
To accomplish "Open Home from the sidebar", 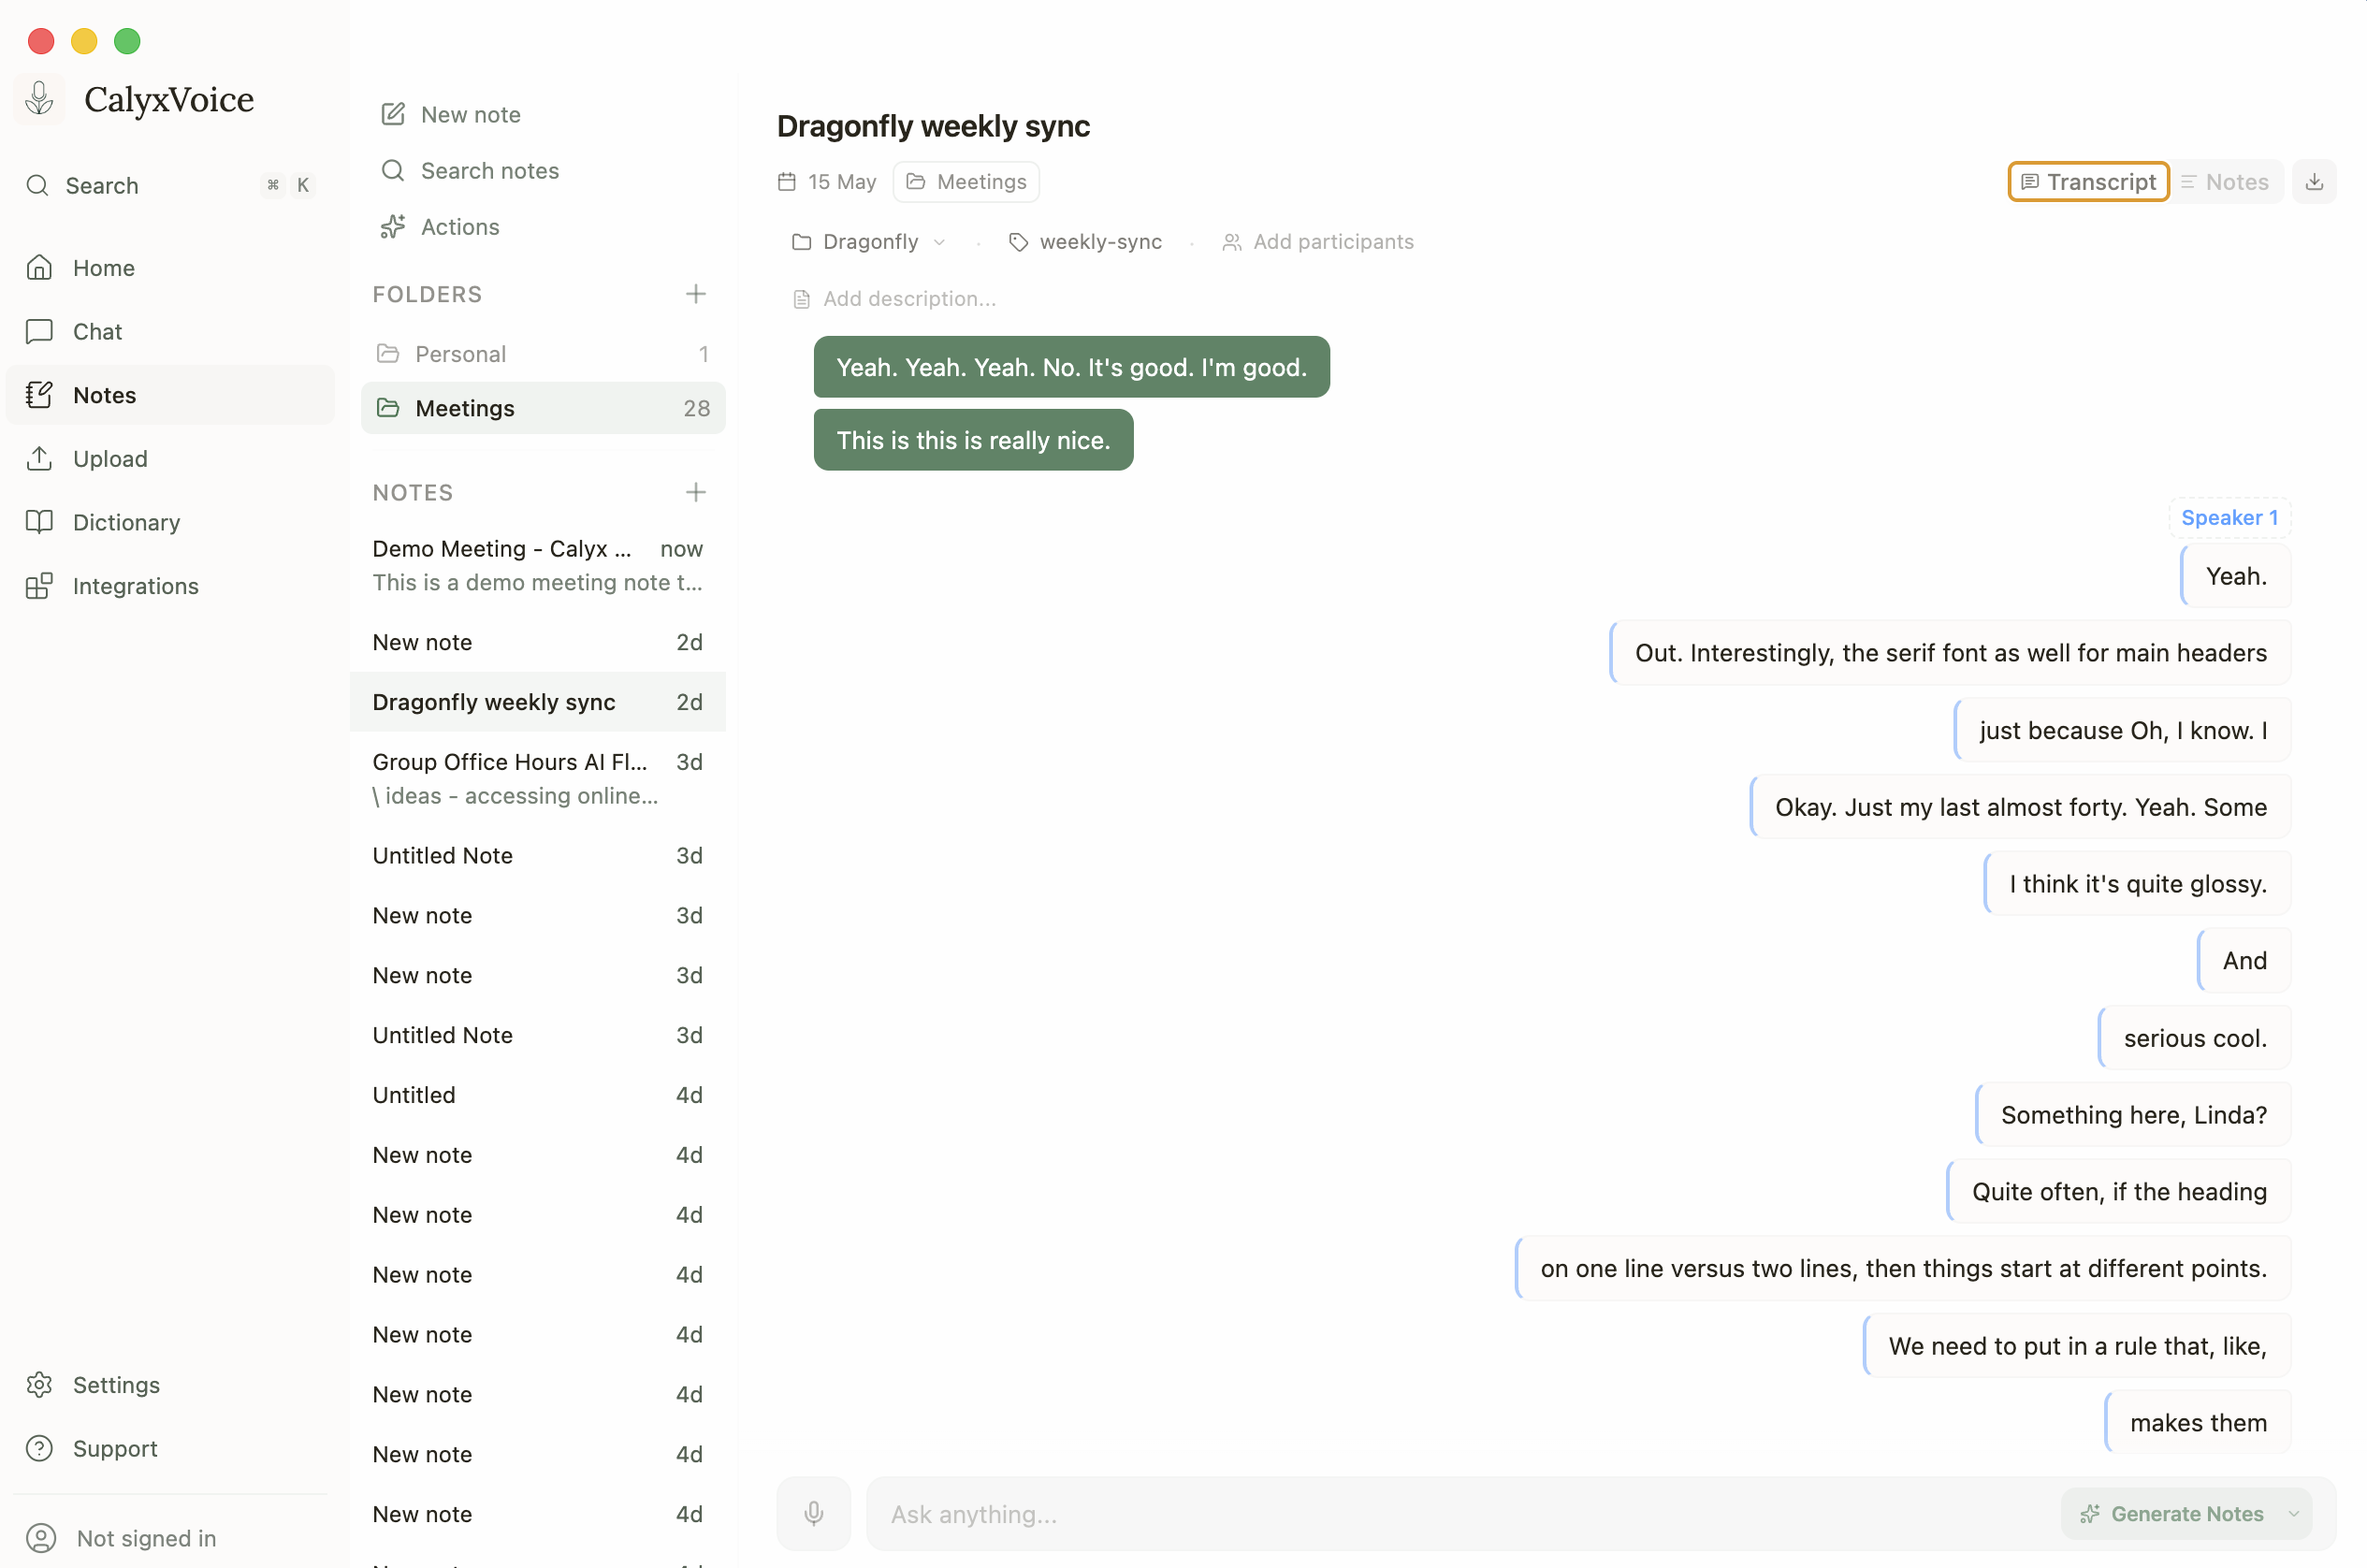I will tap(170, 268).
